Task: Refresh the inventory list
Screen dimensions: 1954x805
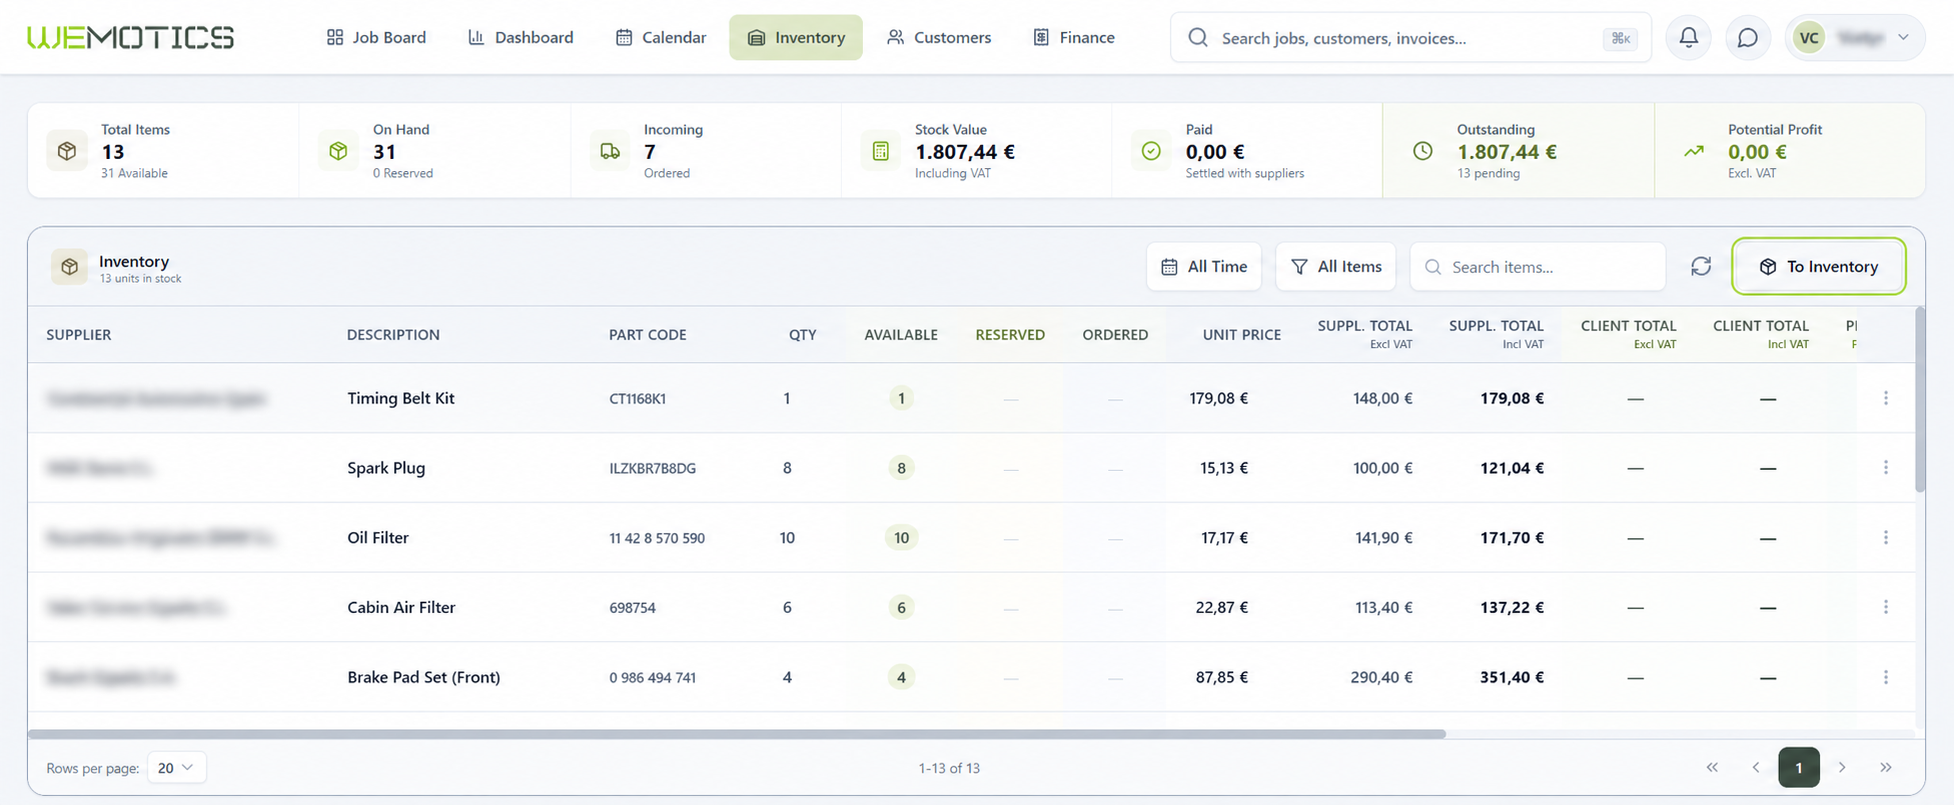Action: click(x=1701, y=266)
